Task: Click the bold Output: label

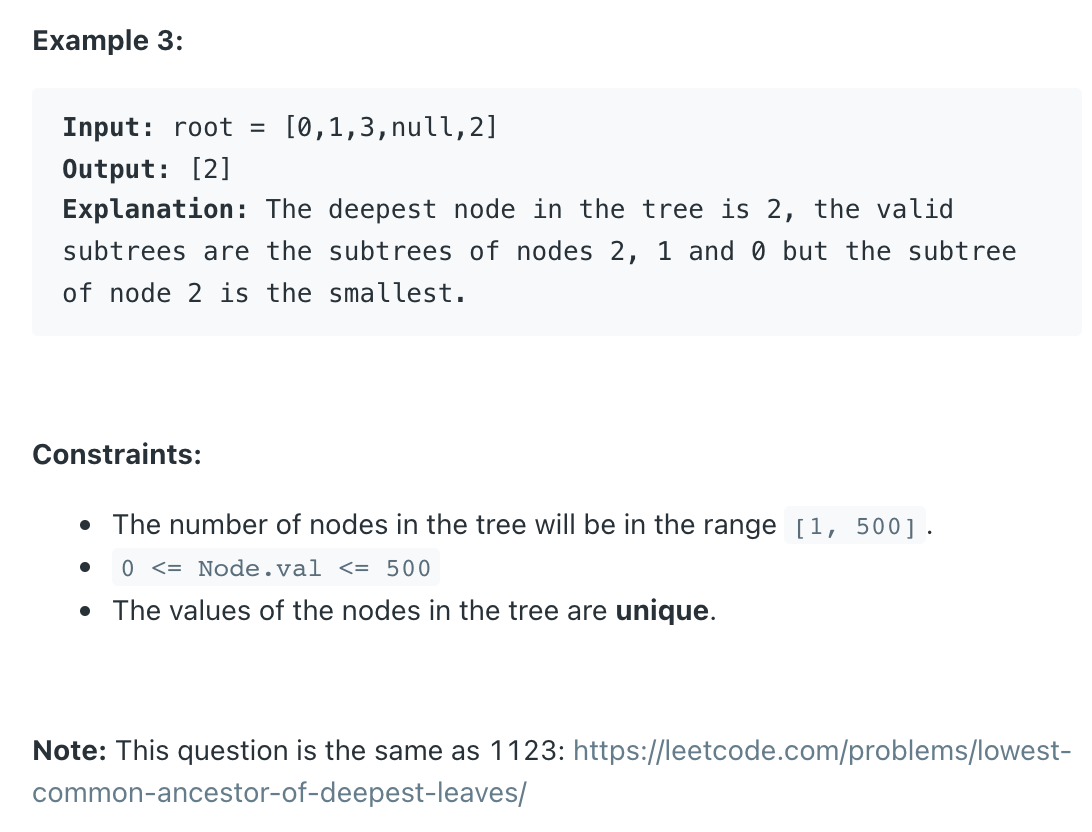Action: tap(116, 169)
